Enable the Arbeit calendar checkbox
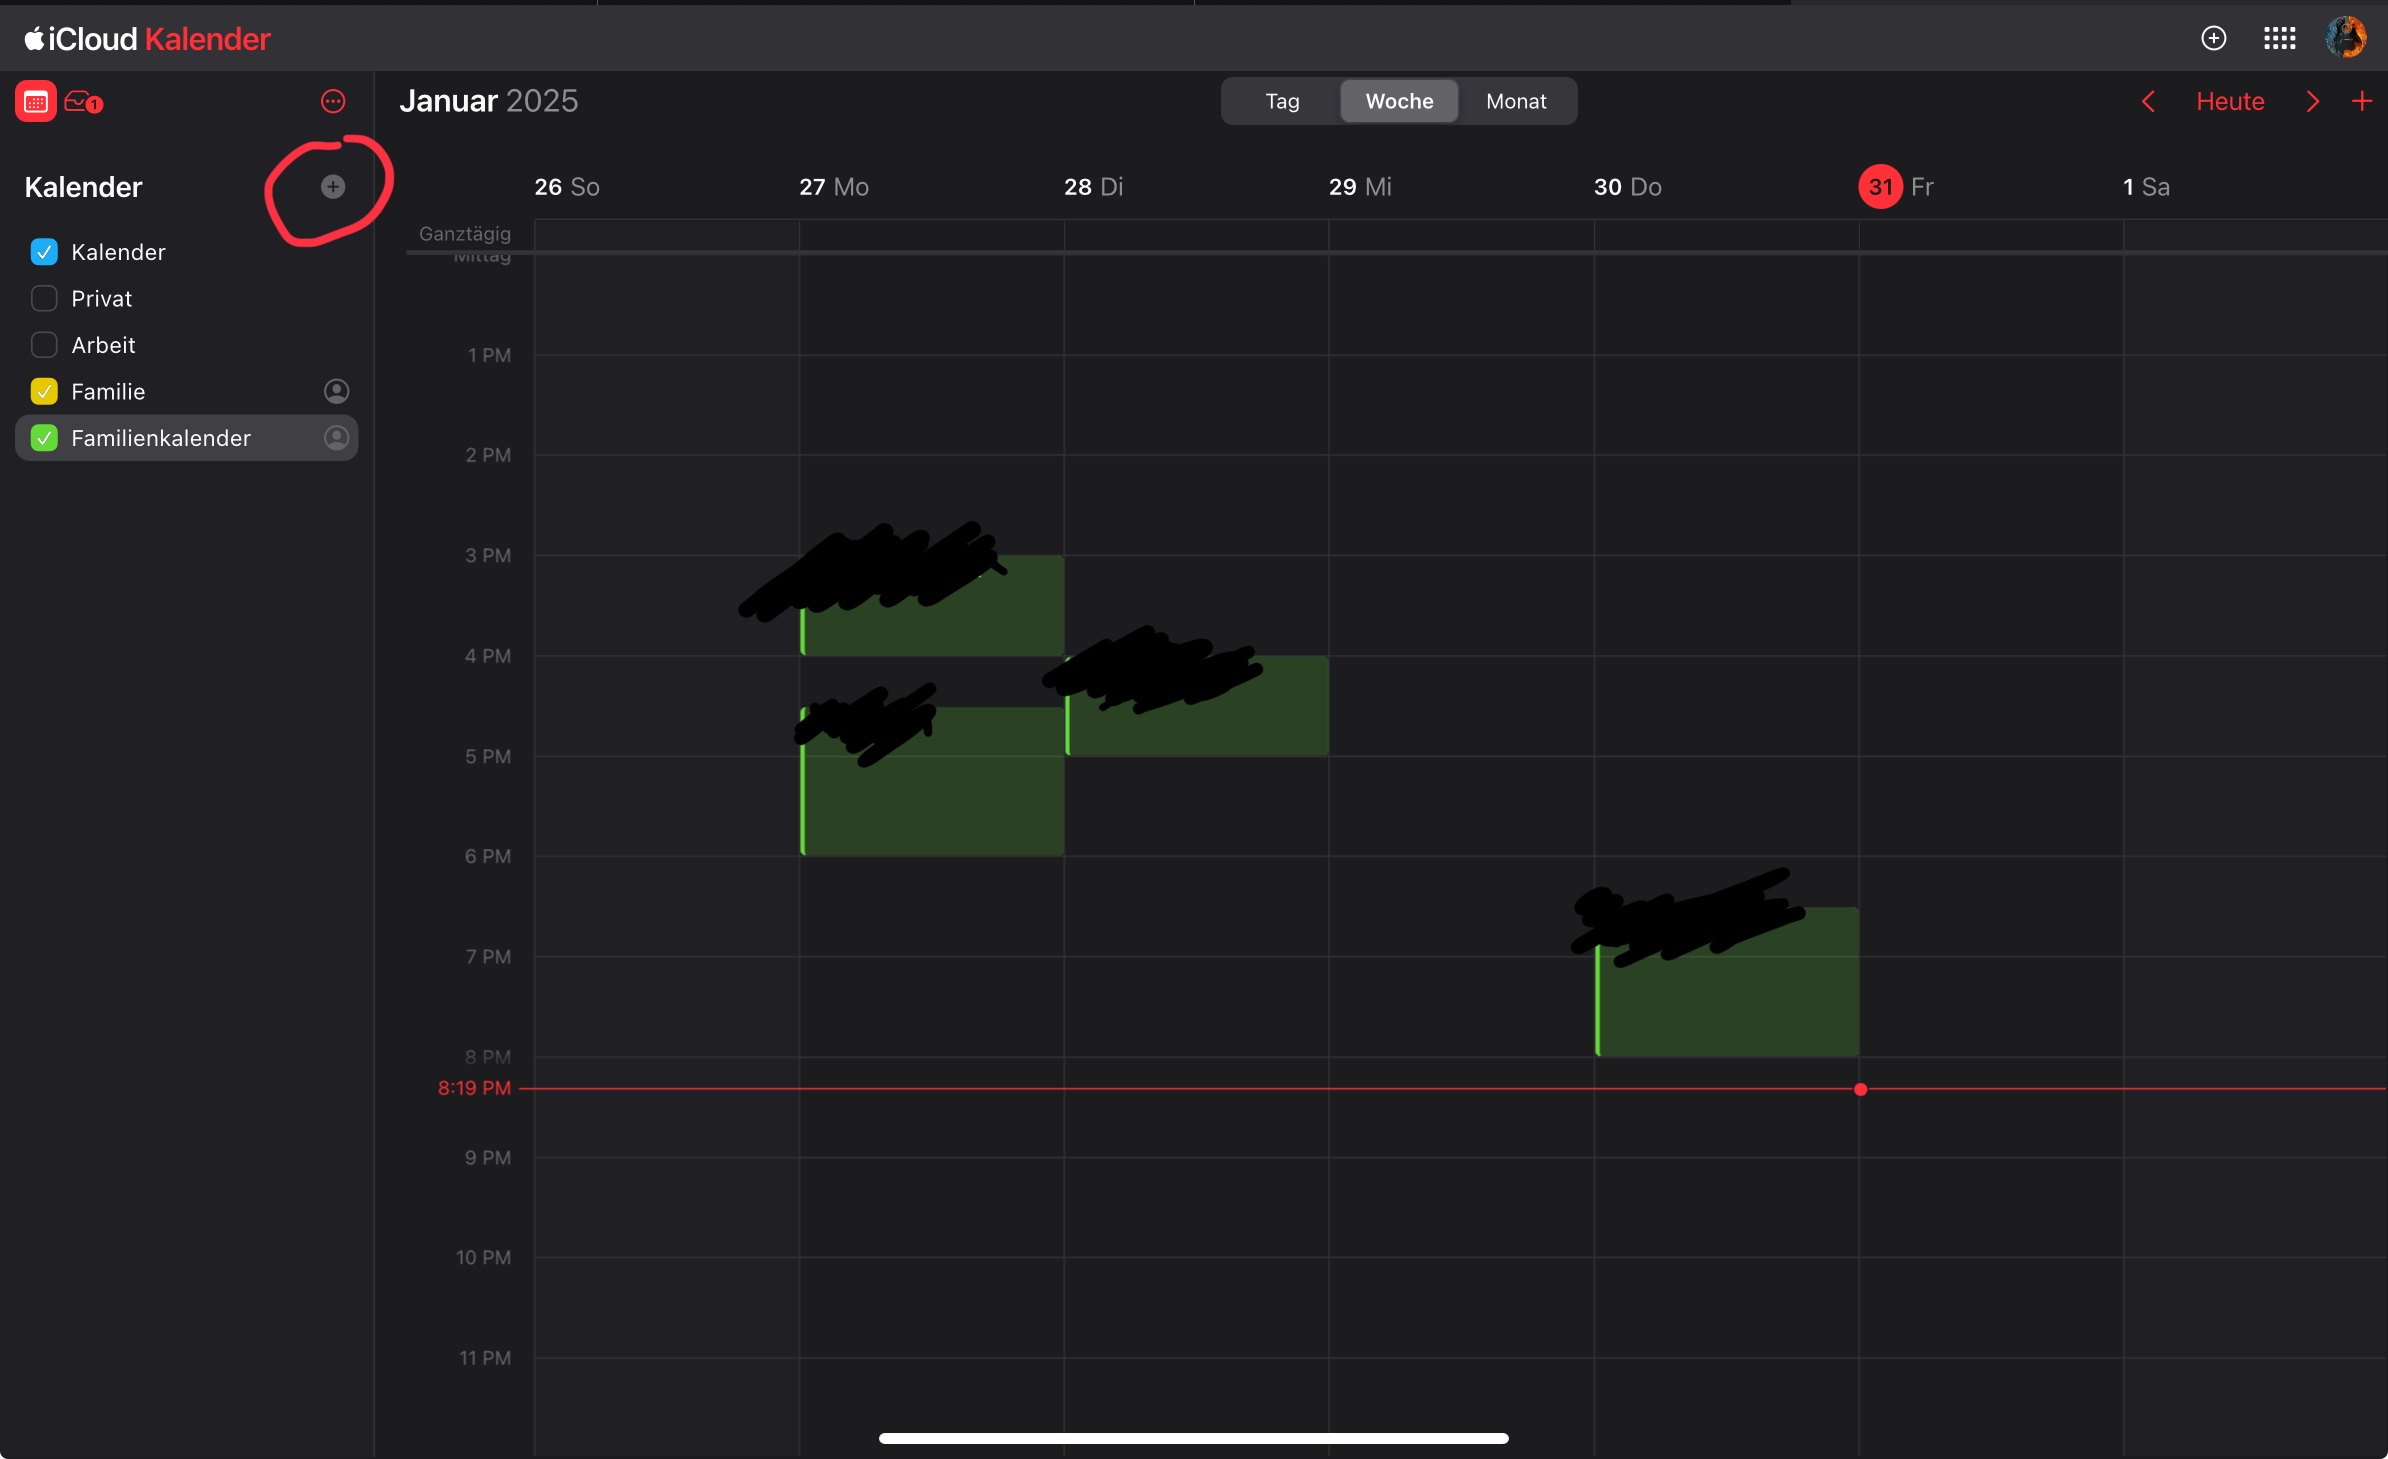Viewport: 2388px width, 1459px height. (x=44, y=345)
